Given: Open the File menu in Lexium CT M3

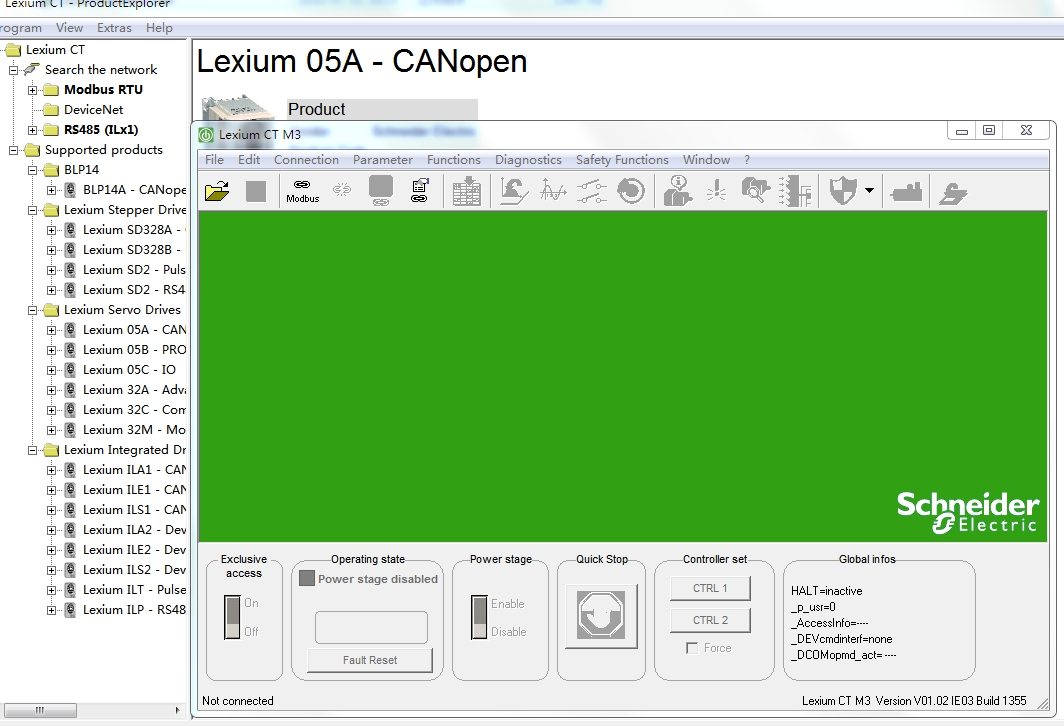Looking at the screenshot, I should pos(214,159).
